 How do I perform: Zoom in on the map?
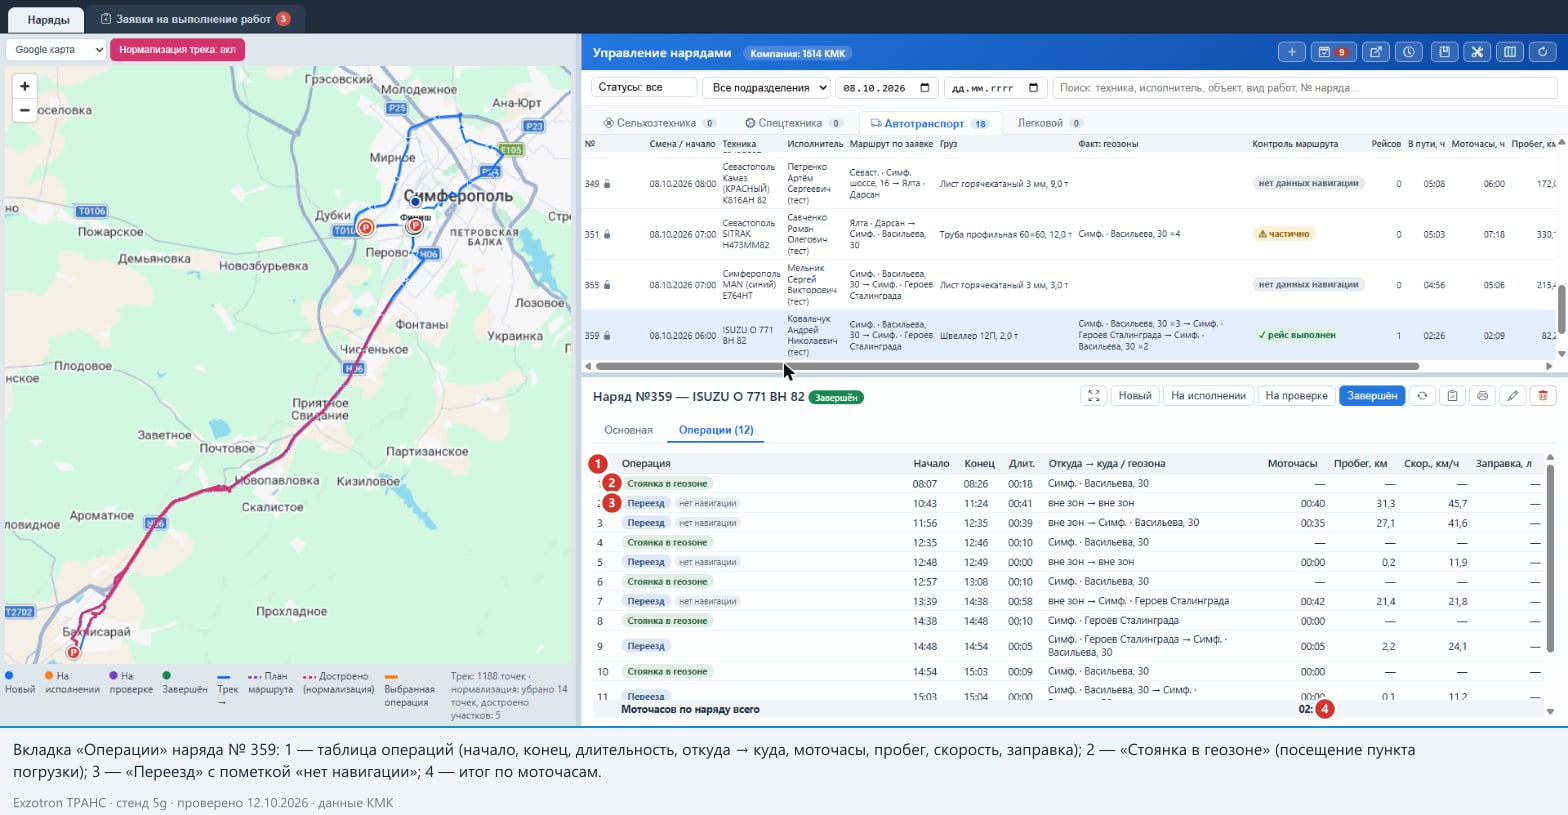[25, 86]
